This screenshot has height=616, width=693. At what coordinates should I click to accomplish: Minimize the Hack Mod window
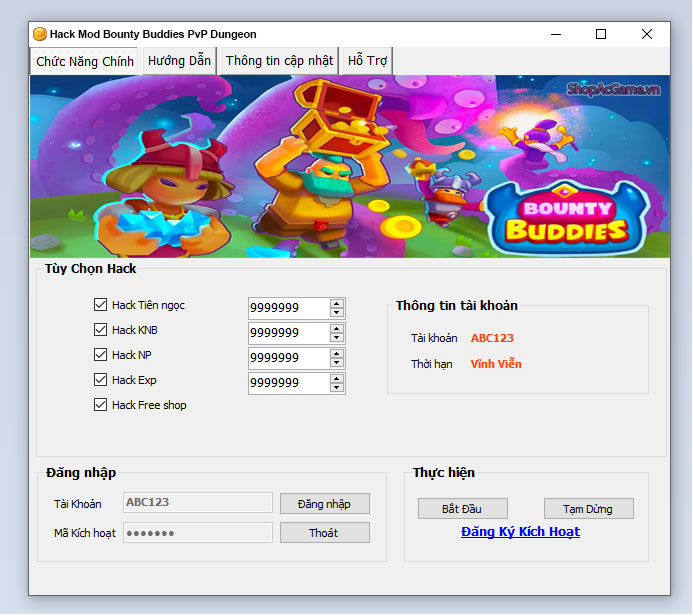(556, 34)
